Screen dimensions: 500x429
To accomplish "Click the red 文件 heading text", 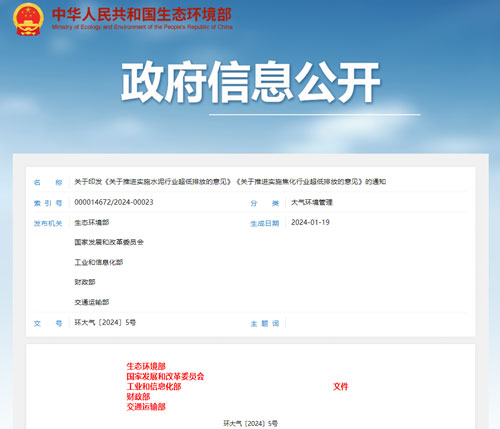I will coord(341,386).
